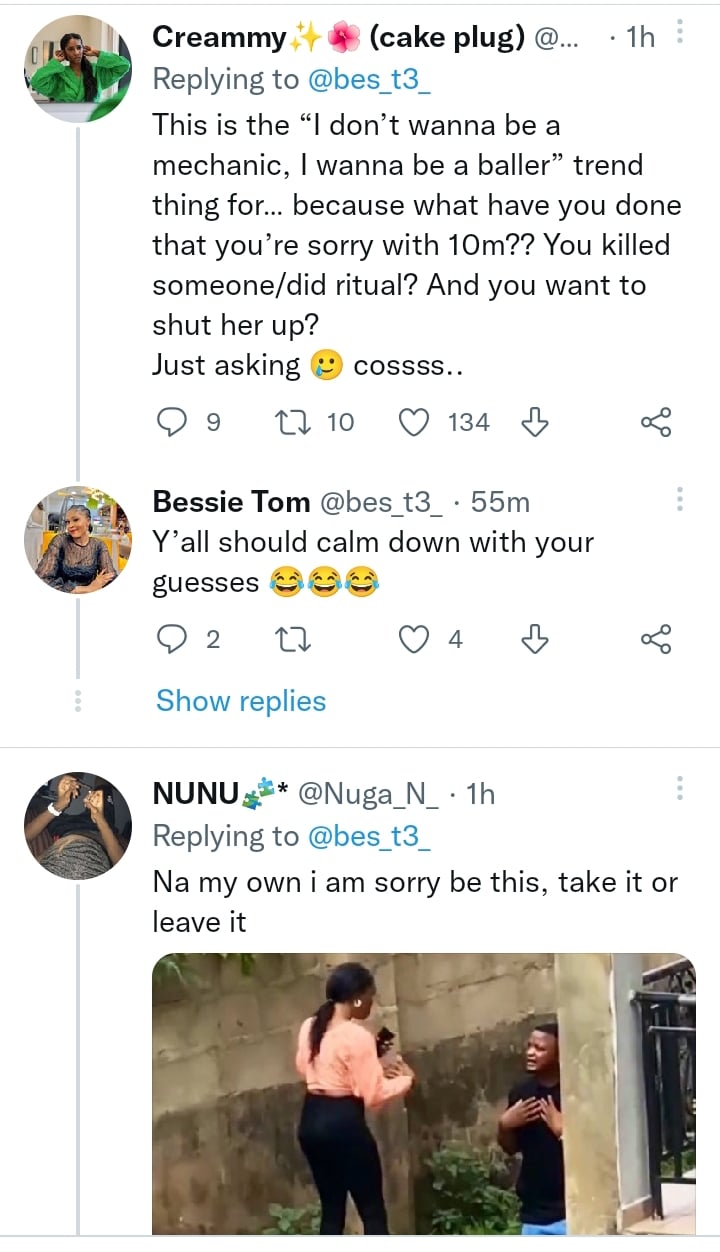This screenshot has height=1252, width=720.
Task: Share Creammy's tweet
Action: click(656, 423)
